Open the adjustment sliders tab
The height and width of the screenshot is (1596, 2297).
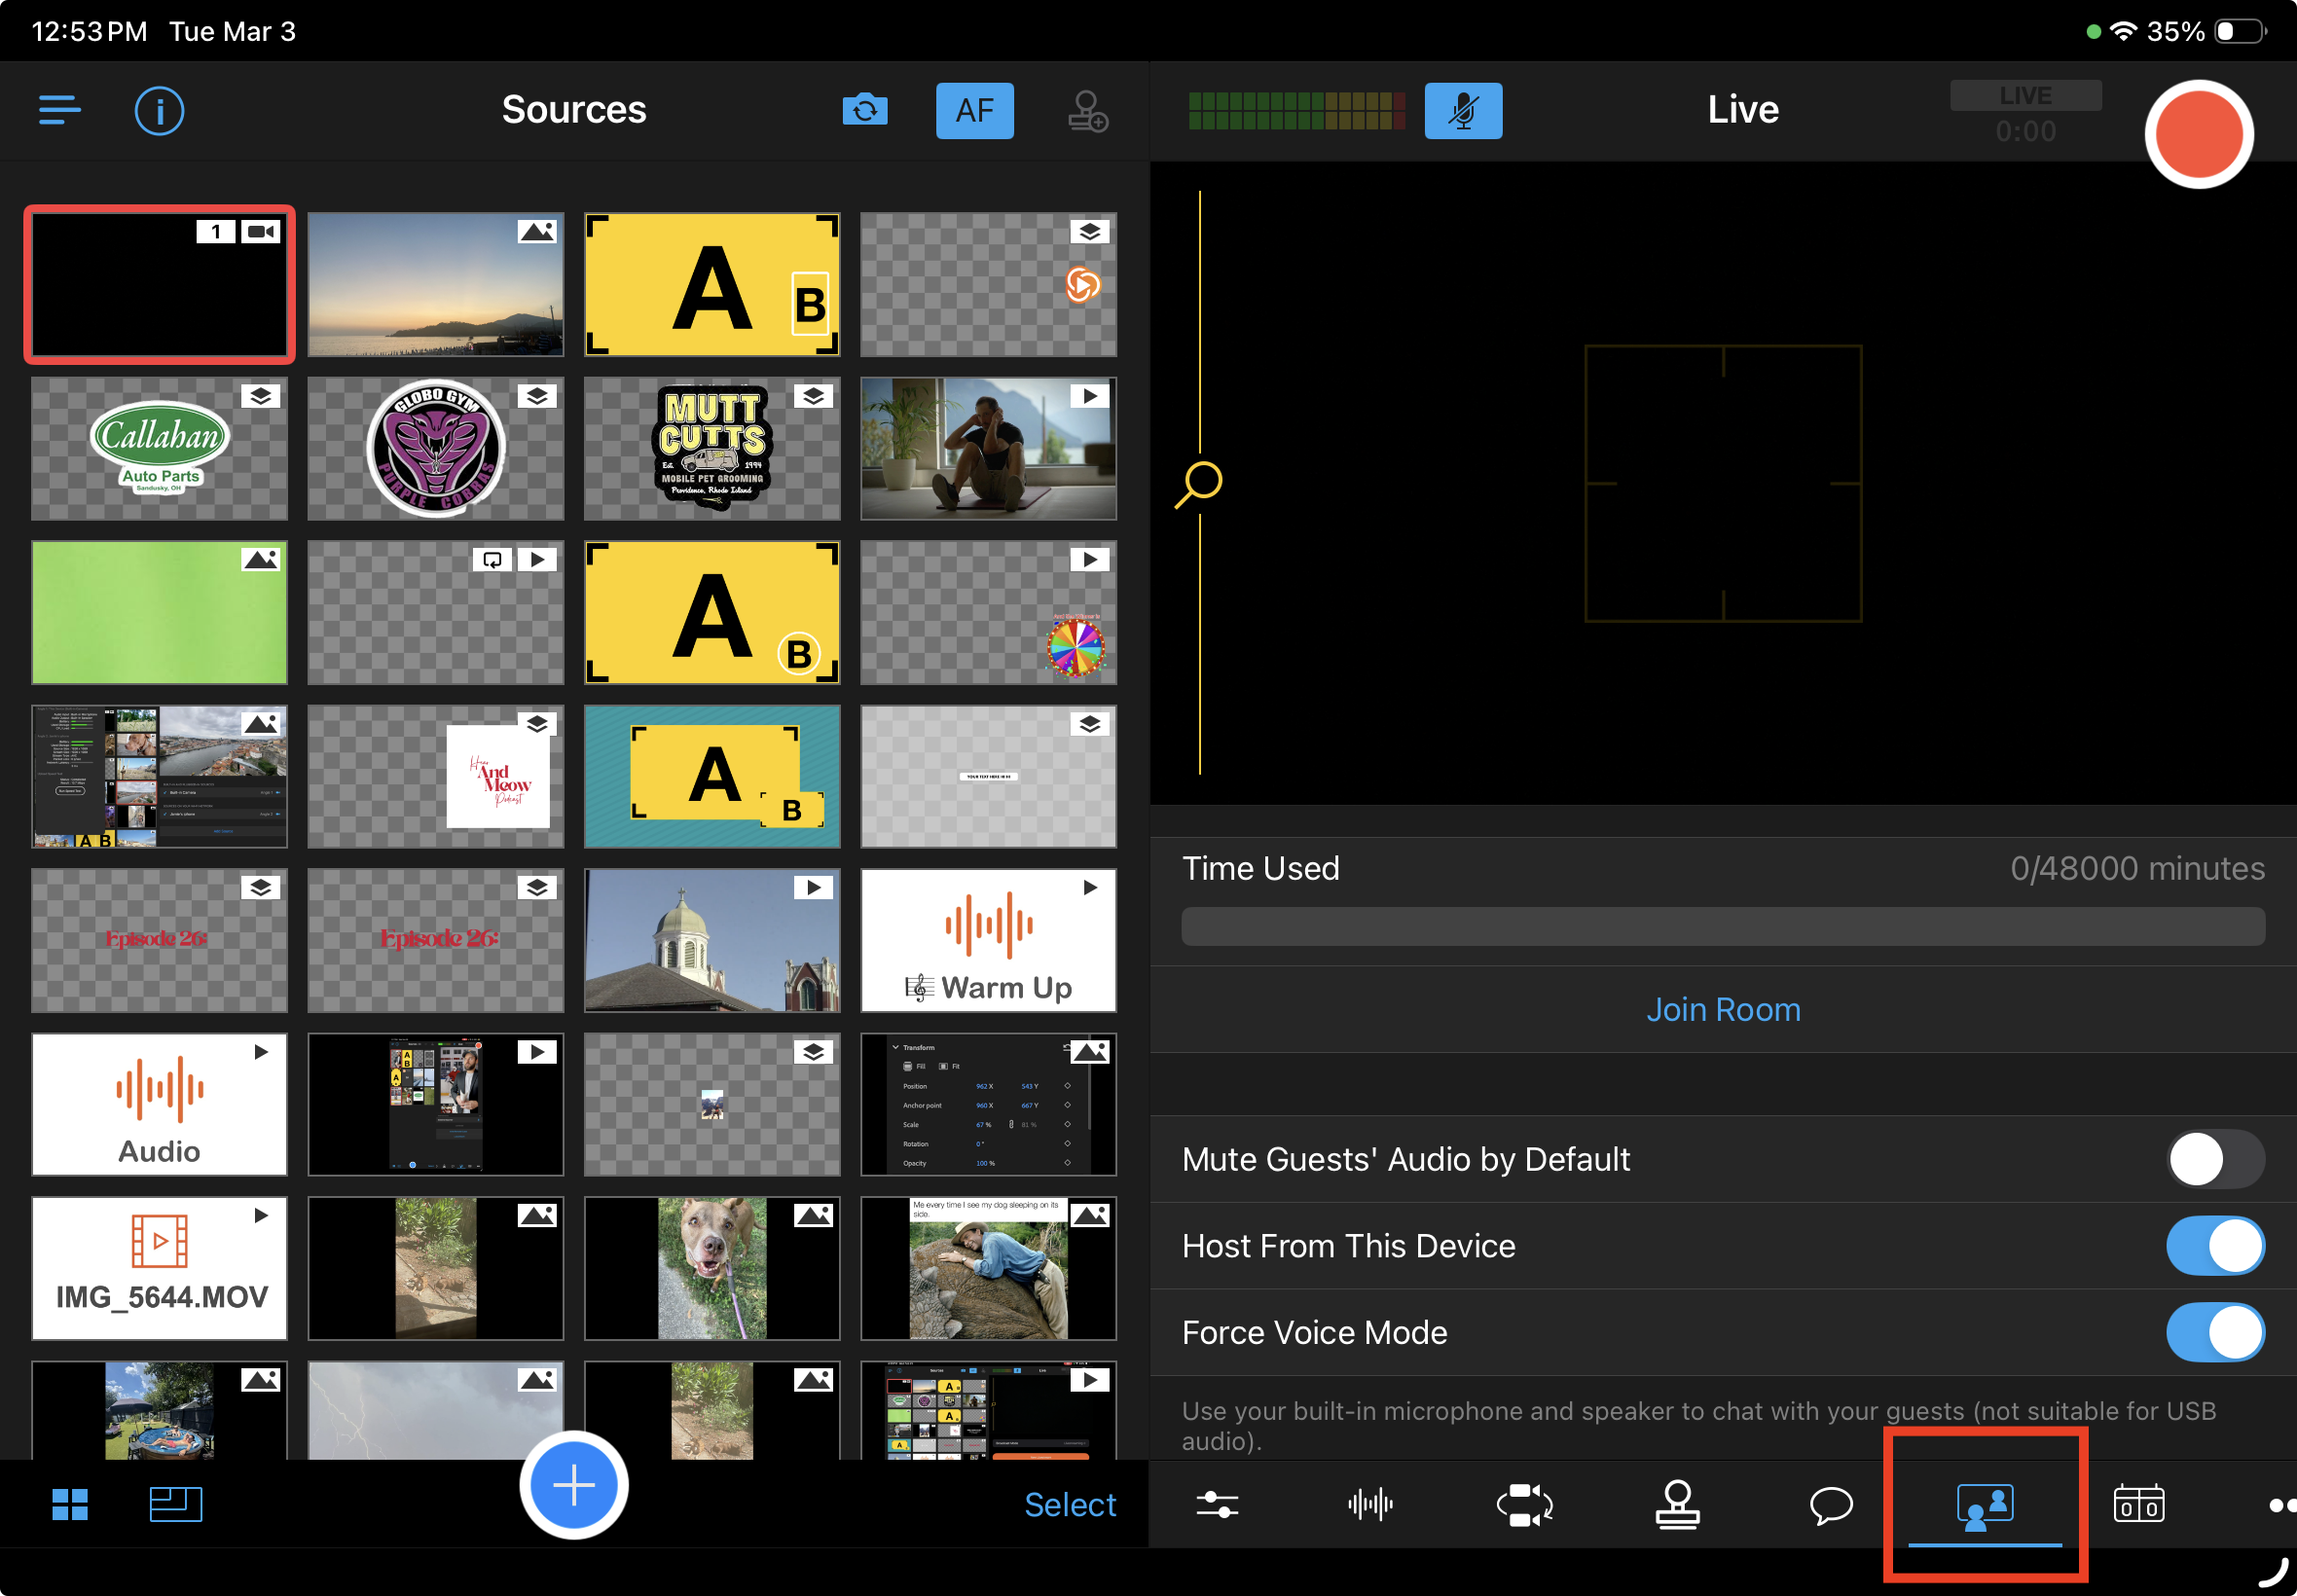coord(1217,1504)
